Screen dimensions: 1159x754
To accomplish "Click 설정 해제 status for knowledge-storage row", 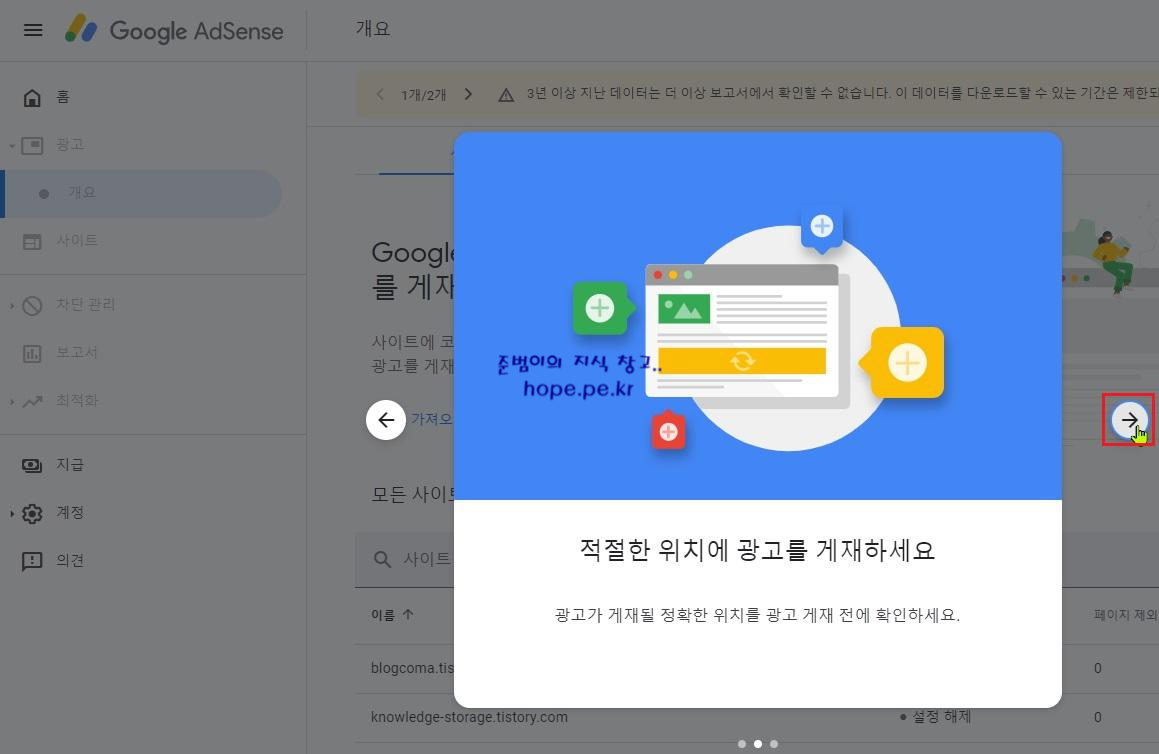I will pyautogui.click(x=936, y=716).
